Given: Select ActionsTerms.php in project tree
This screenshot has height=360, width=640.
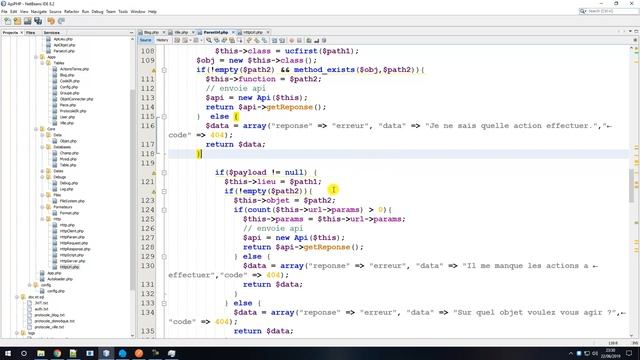Looking at the screenshot, I should pos(74,69).
